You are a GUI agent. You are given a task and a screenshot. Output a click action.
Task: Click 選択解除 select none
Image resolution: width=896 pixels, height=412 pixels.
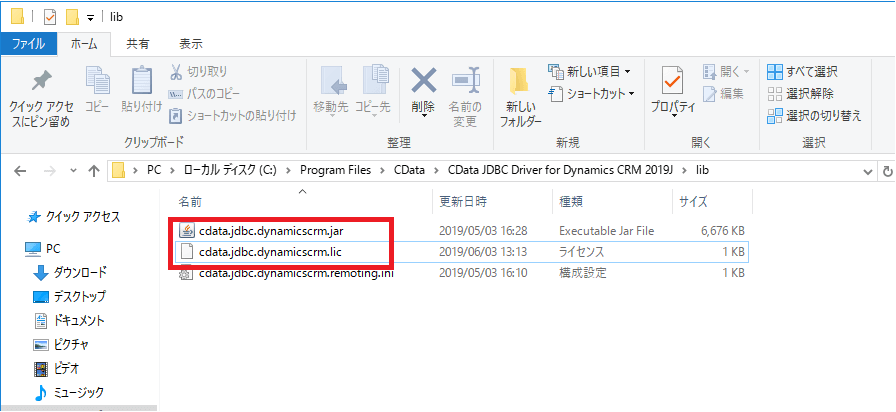[800, 94]
